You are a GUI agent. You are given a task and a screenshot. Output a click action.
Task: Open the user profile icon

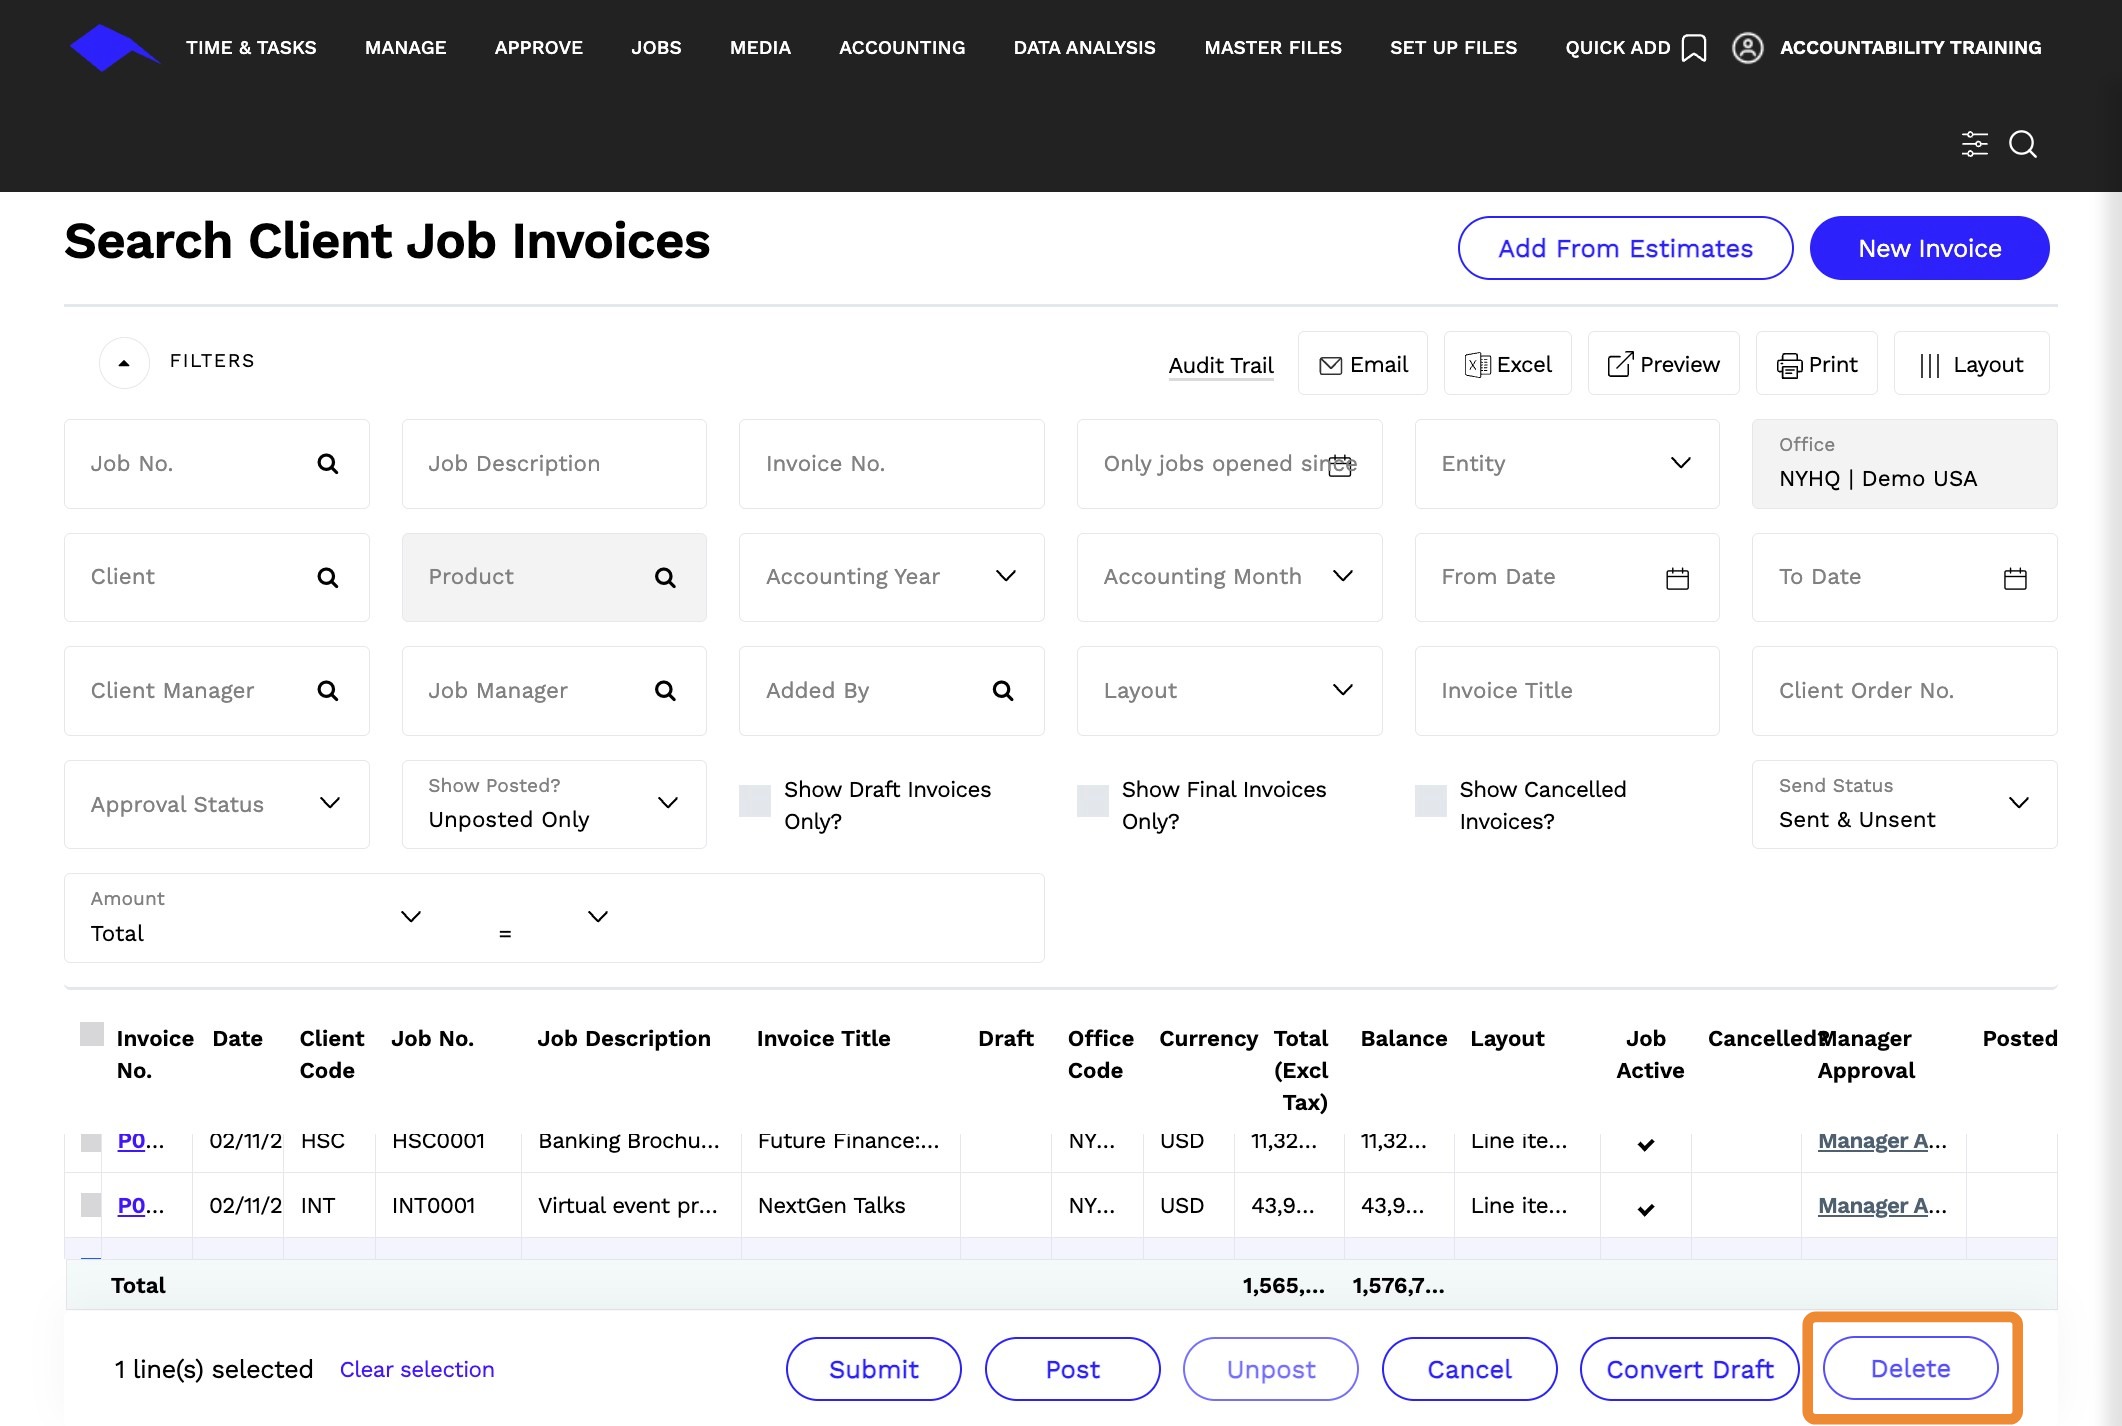coord(1747,48)
